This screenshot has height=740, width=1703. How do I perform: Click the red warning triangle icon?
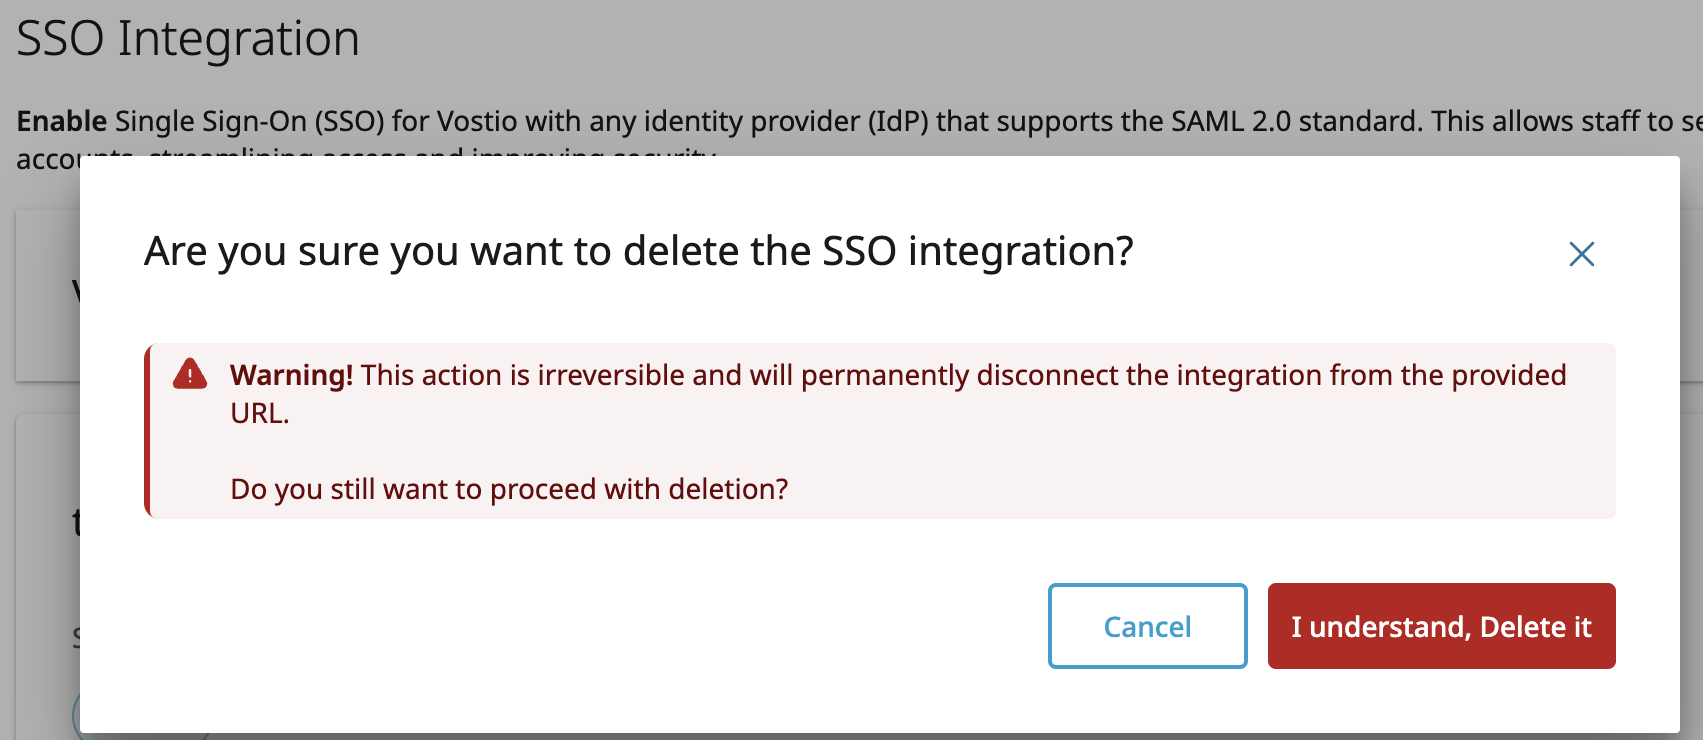(190, 374)
